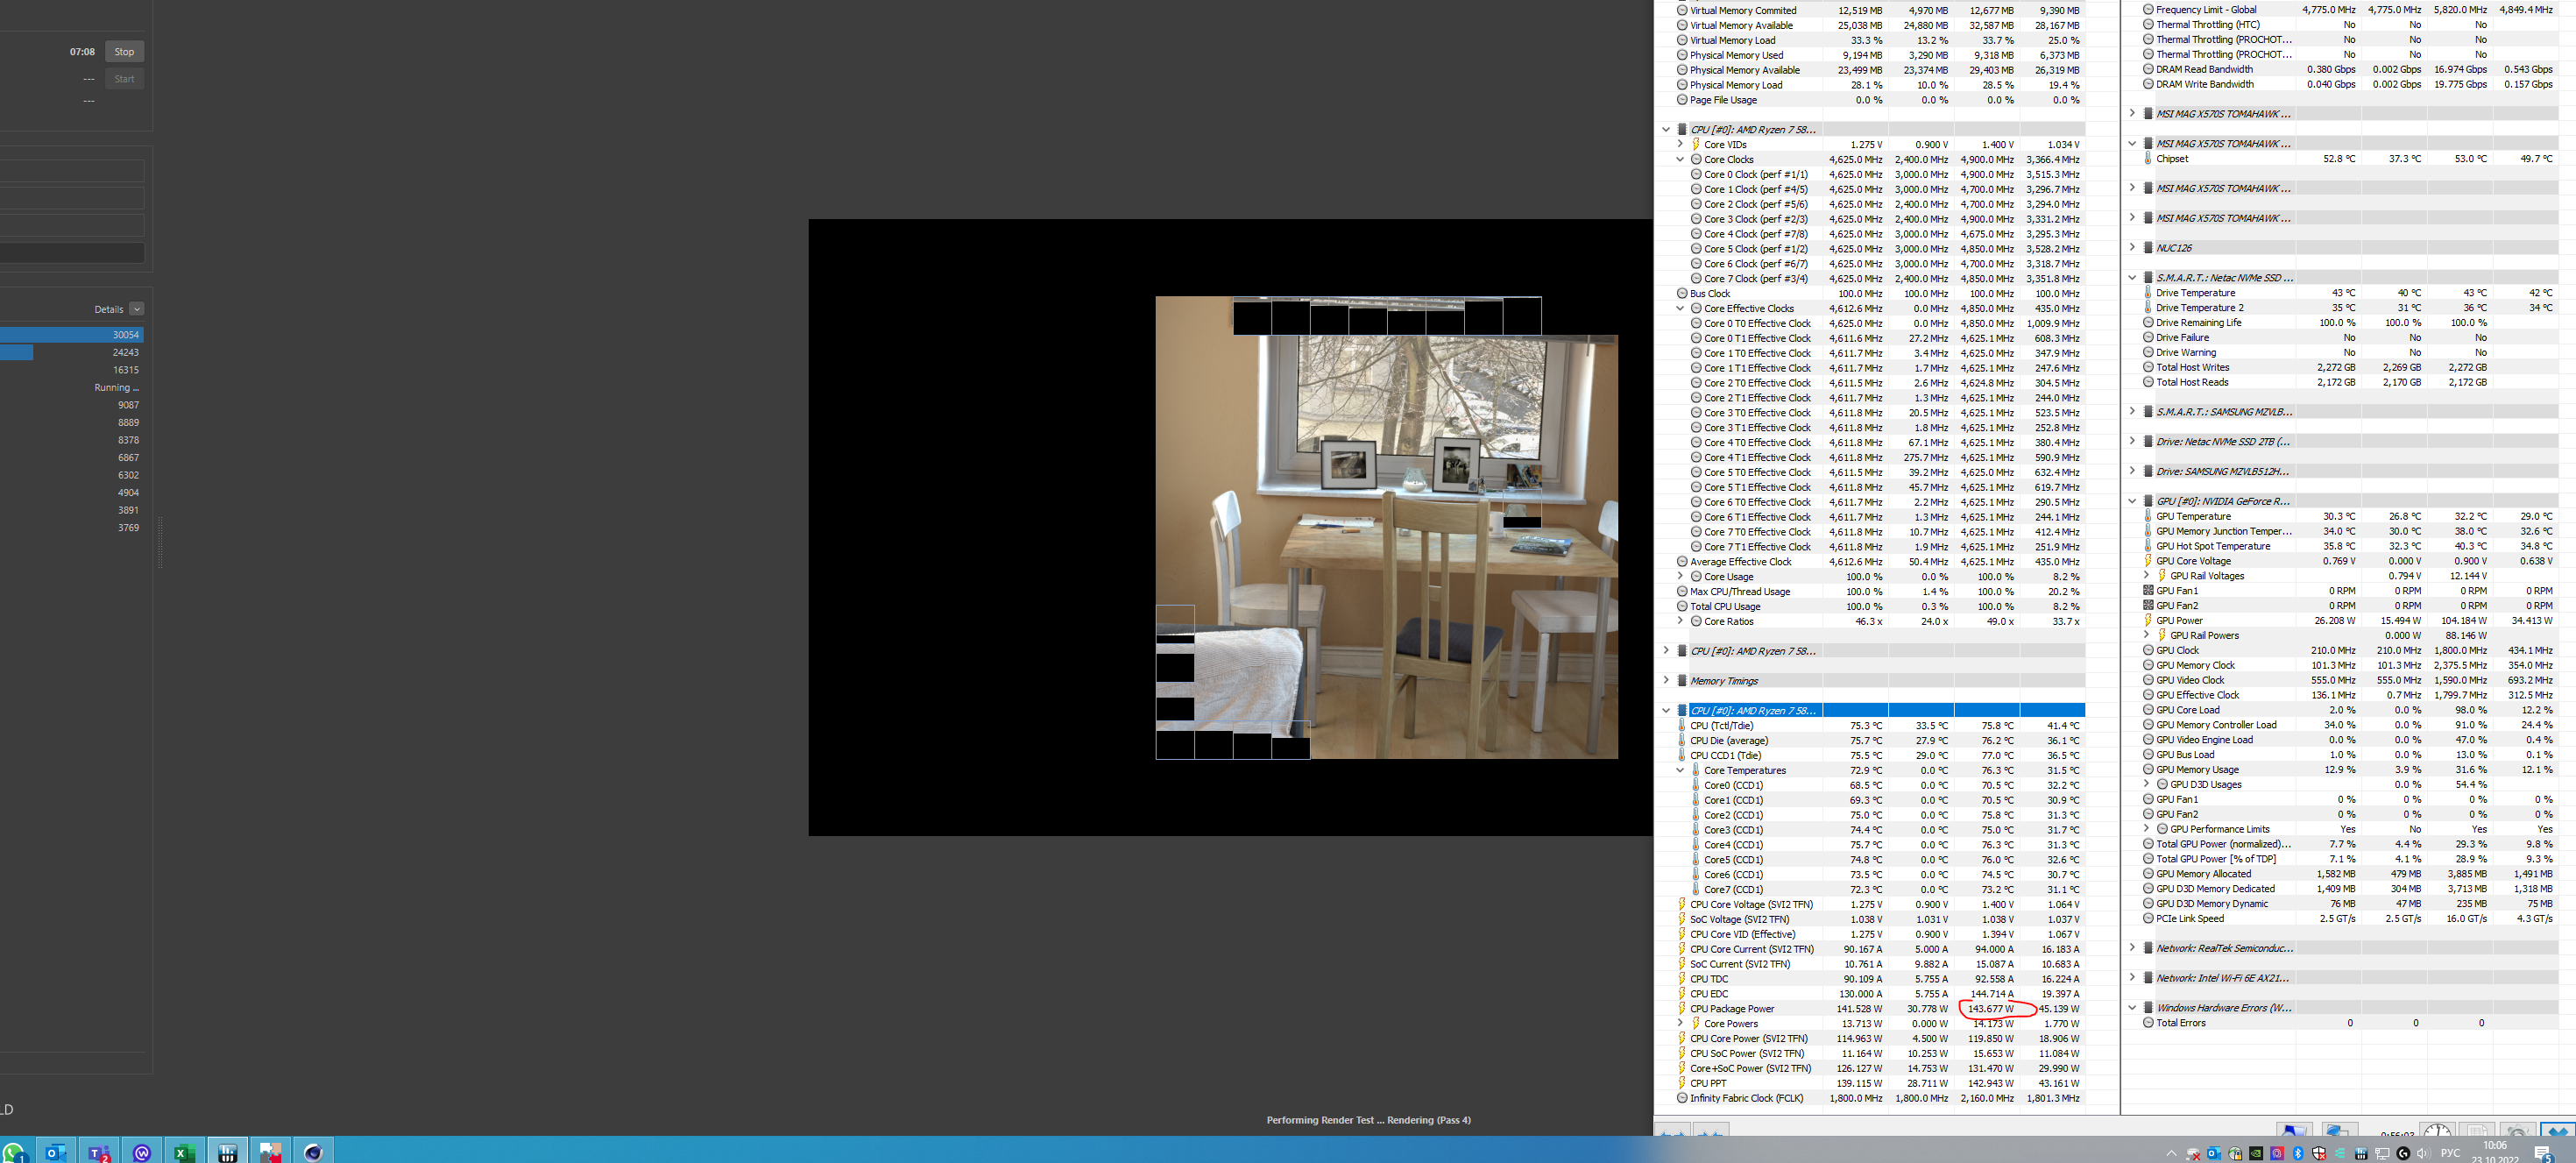Open the NVIDIA tray icon

pyautogui.click(x=2256, y=1154)
